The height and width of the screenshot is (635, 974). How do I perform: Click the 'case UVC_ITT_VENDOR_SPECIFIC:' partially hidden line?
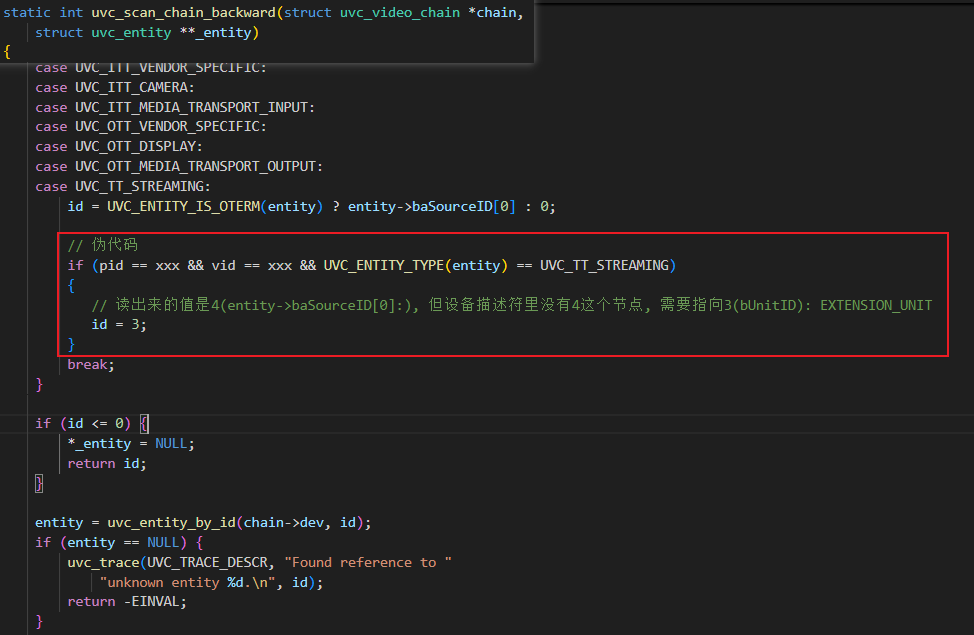pos(151,68)
